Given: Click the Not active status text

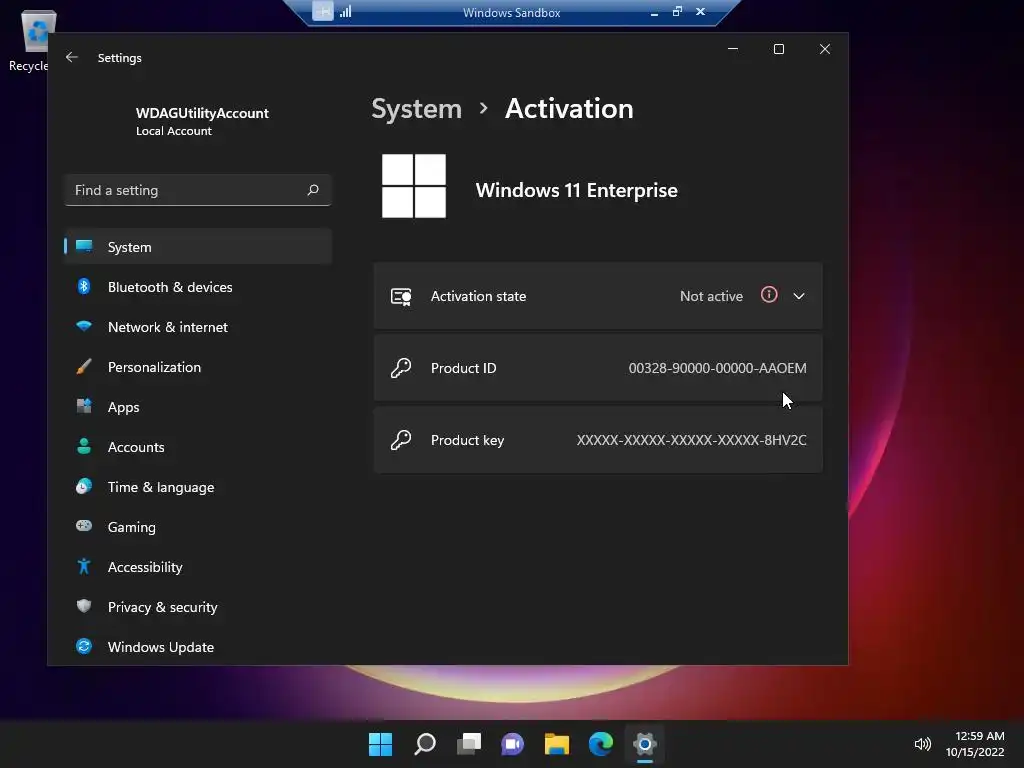Looking at the screenshot, I should point(711,296).
